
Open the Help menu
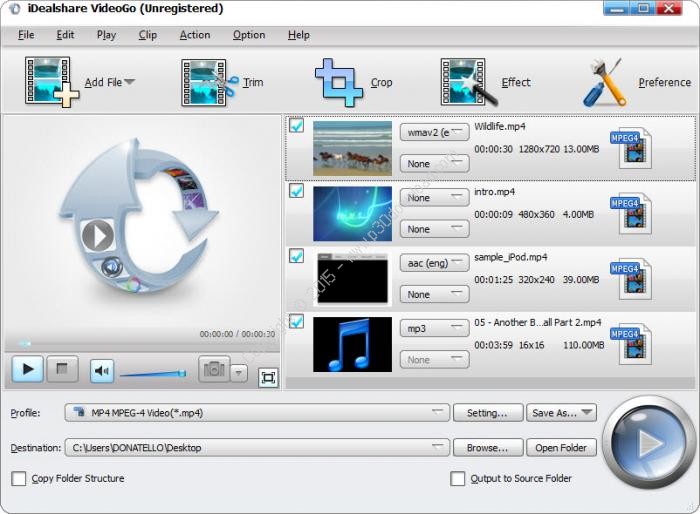299,35
